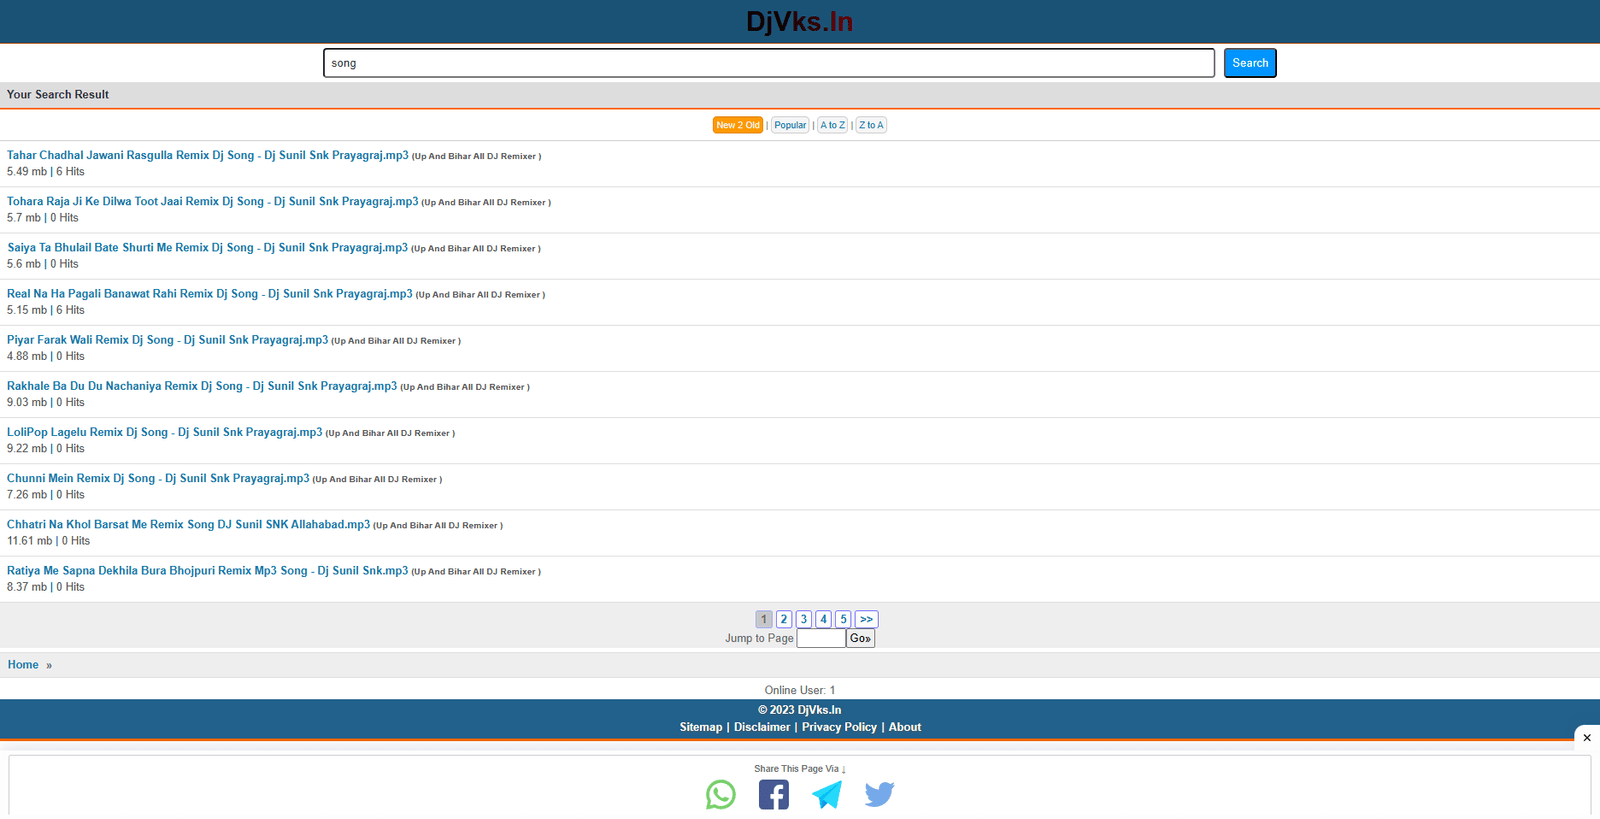The width and height of the screenshot is (1600, 819).
Task: Click the >> next pages button
Action: tap(867, 619)
